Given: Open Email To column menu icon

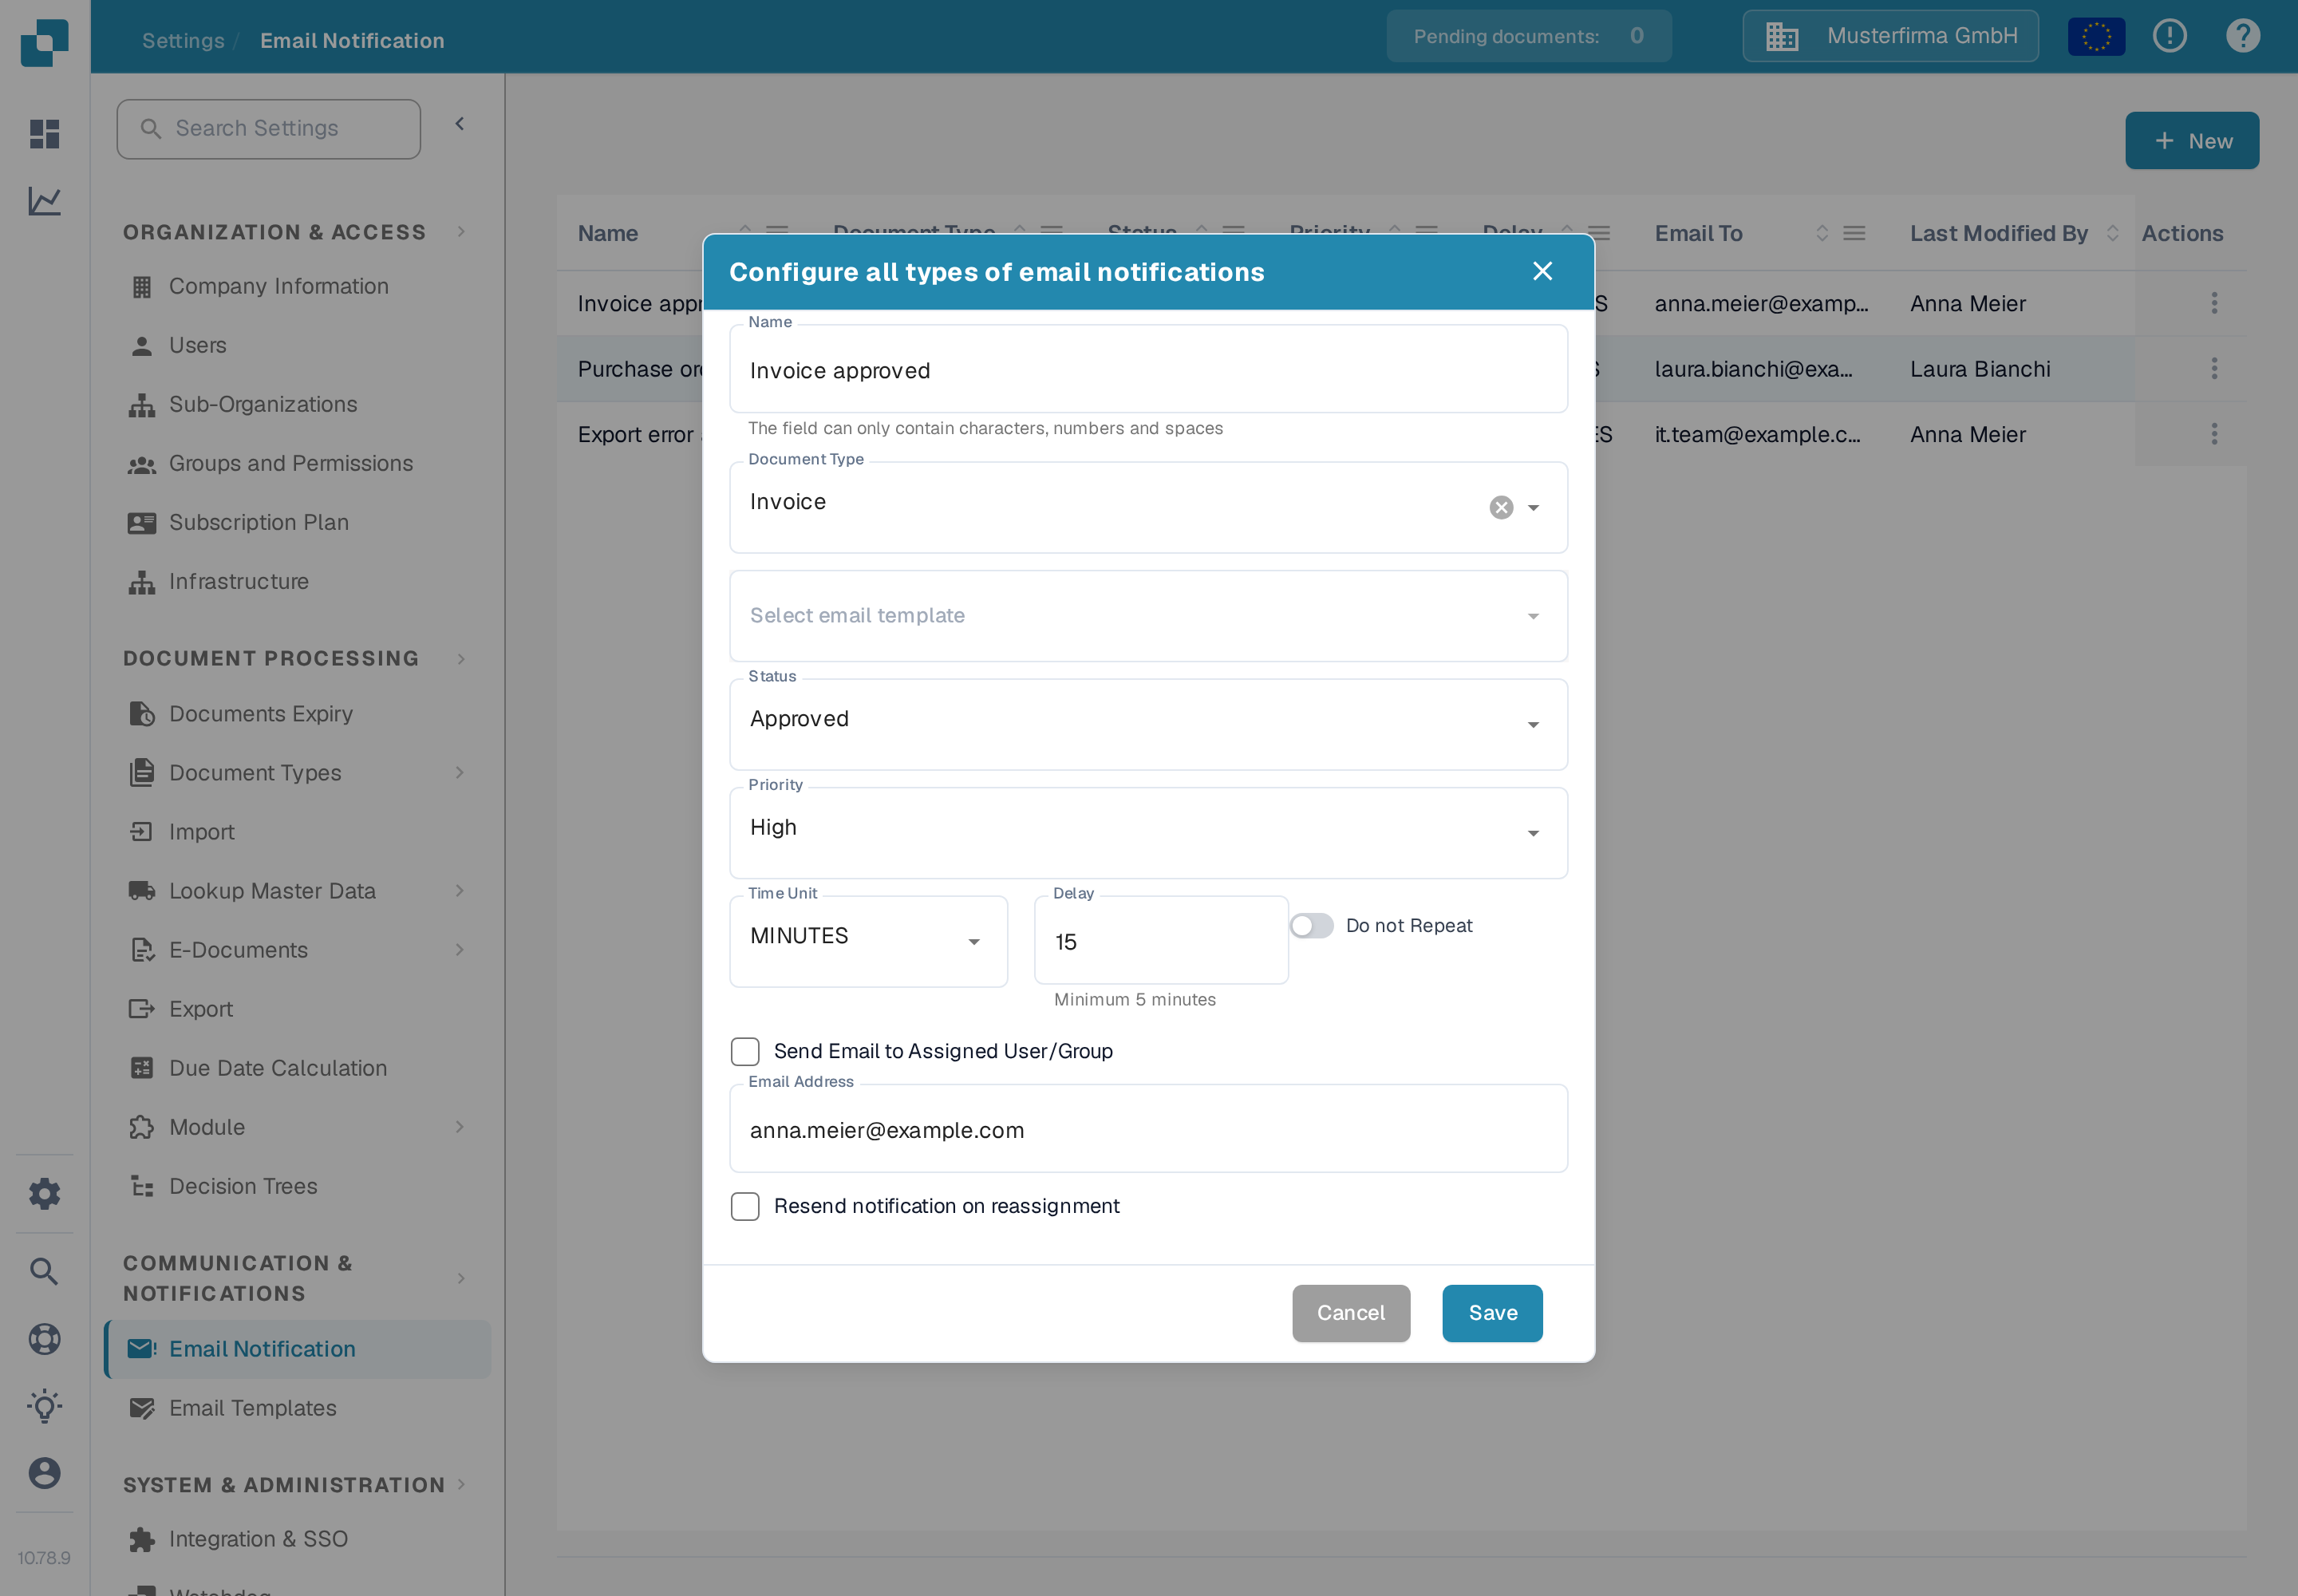Looking at the screenshot, I should coord(1854,233).
